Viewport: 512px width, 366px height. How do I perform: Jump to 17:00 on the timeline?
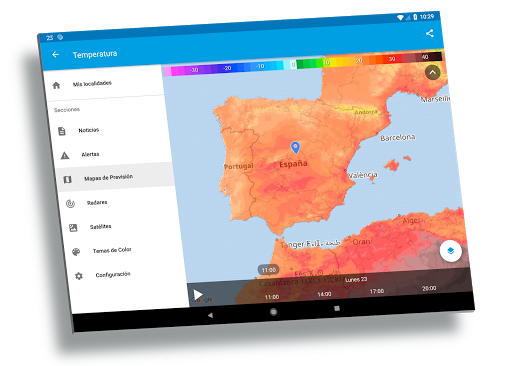click(377, 291)
